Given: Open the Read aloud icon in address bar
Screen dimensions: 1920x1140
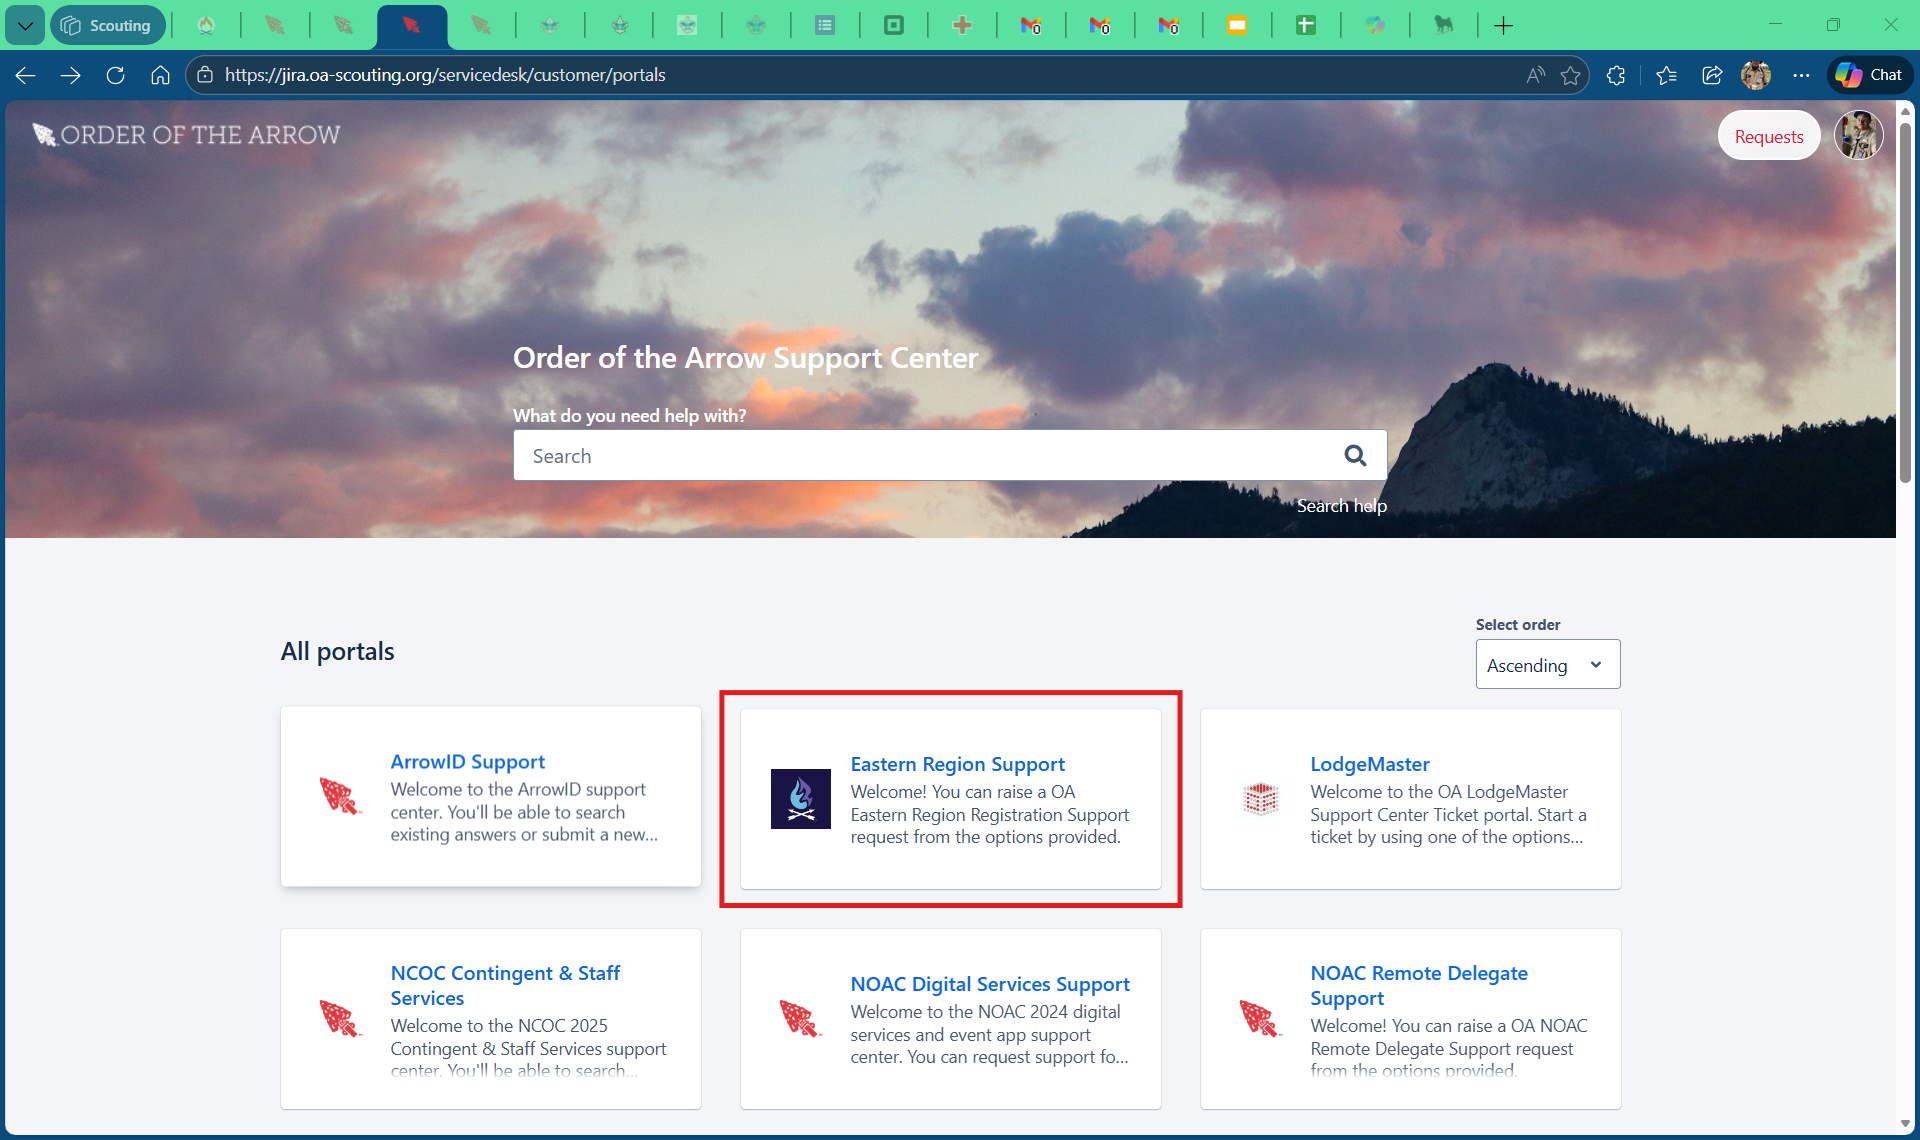Looking at the screenshot, I should (x=1535, y=75).
